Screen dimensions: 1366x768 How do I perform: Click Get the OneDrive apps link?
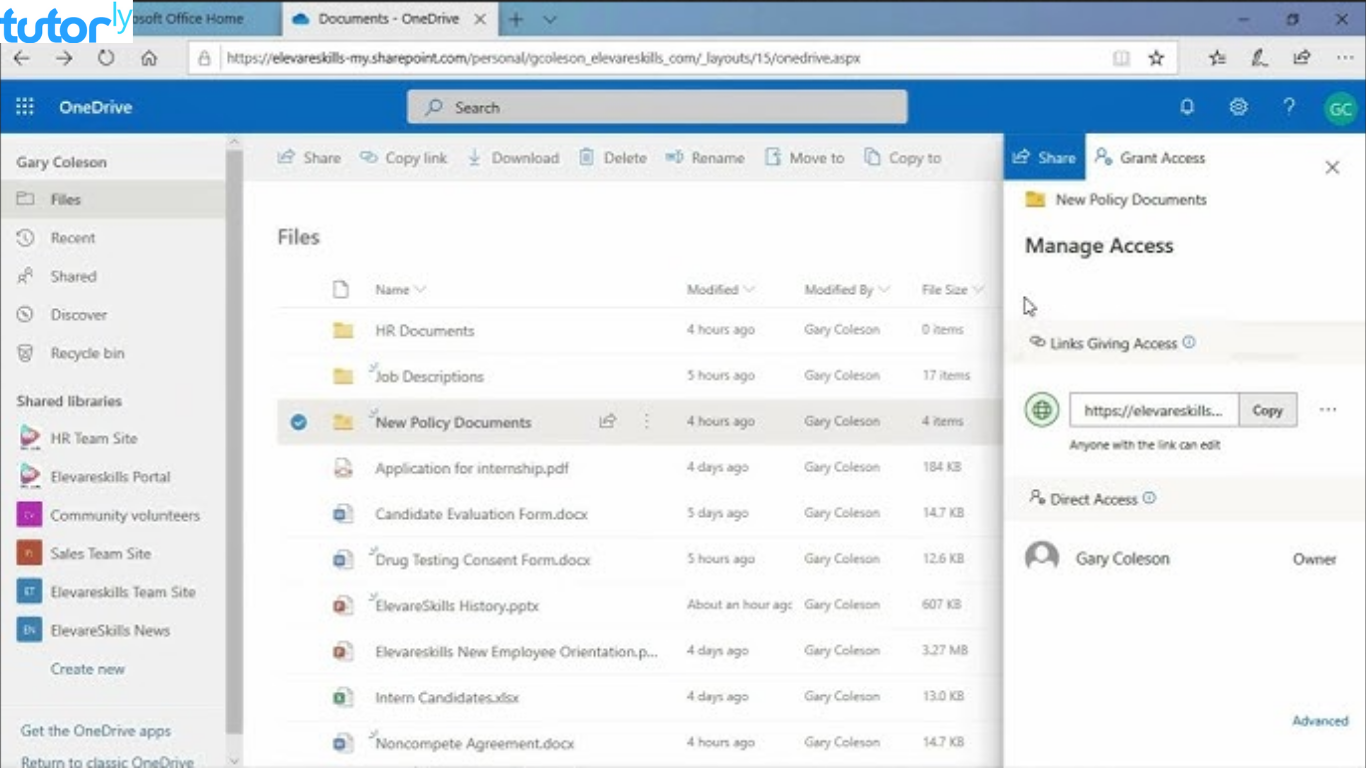(x=96, y=731)
